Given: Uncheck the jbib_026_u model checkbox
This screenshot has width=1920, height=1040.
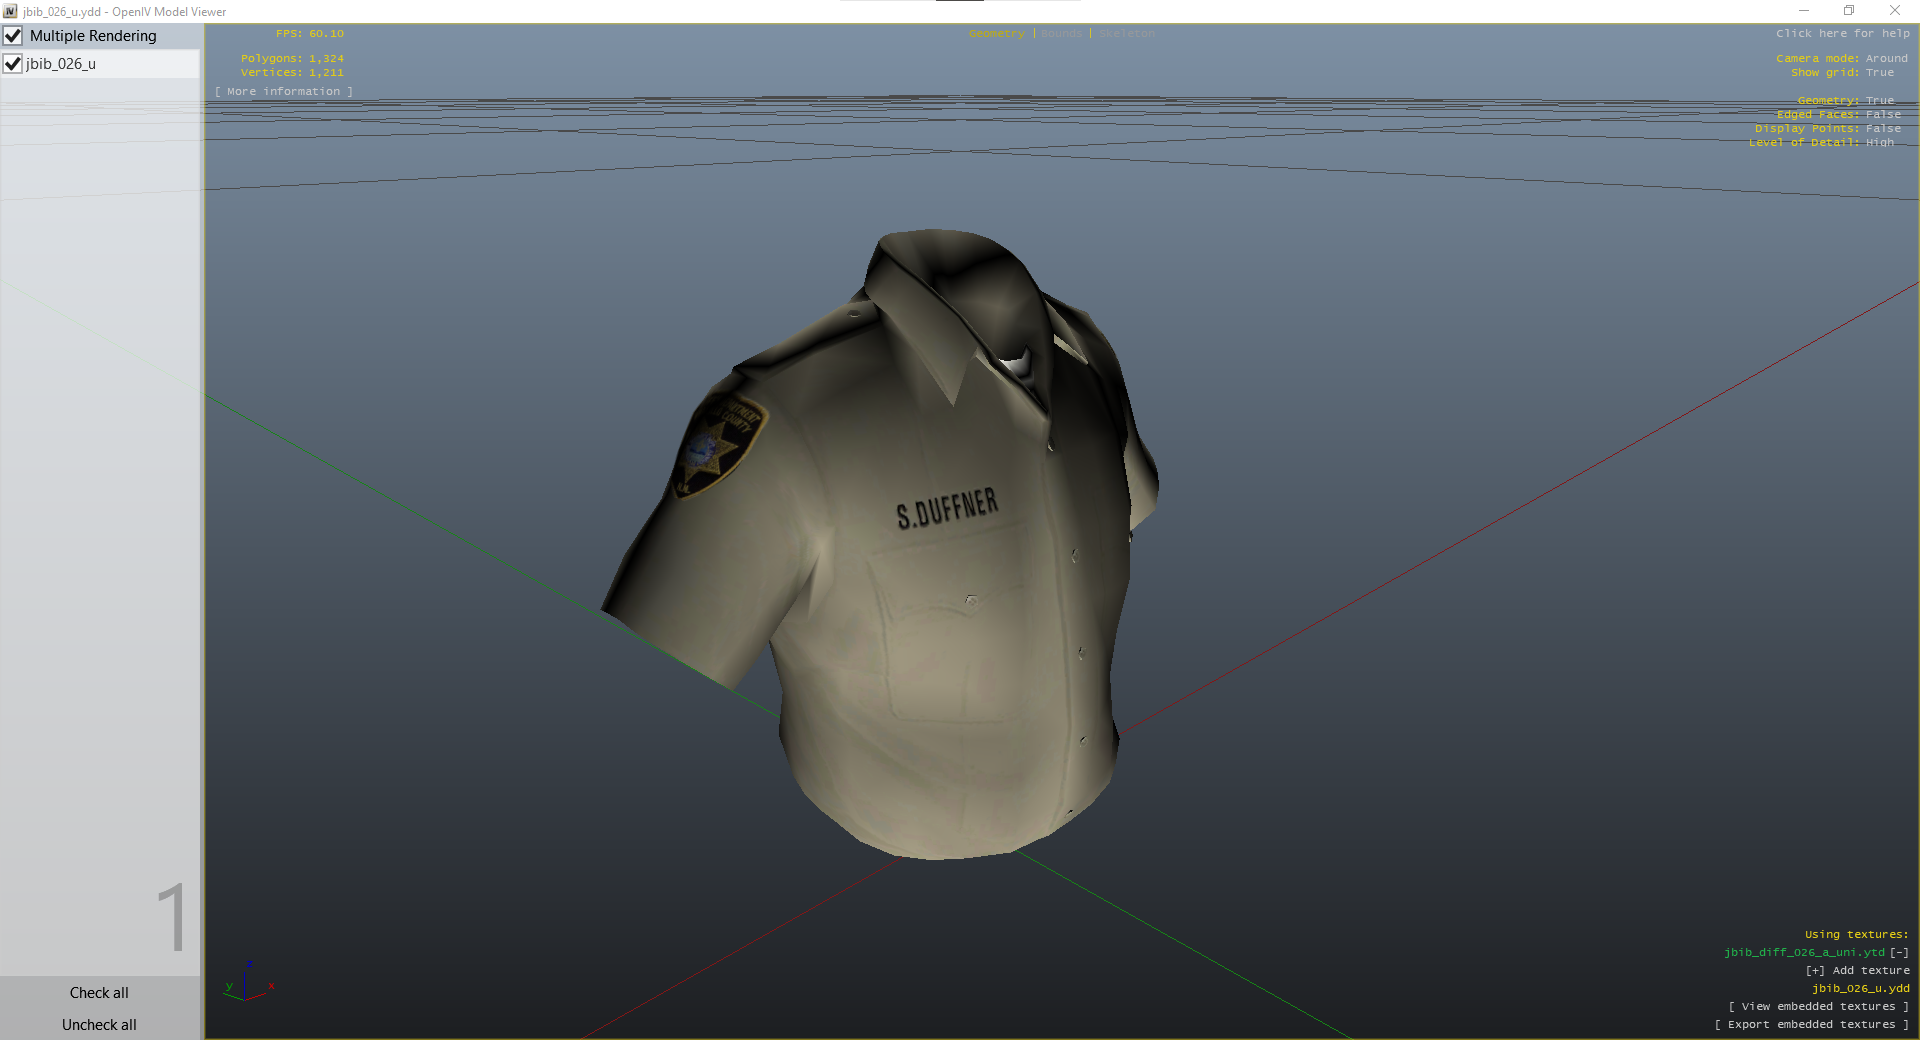Looking at the screenshot, I should [13, 64].
